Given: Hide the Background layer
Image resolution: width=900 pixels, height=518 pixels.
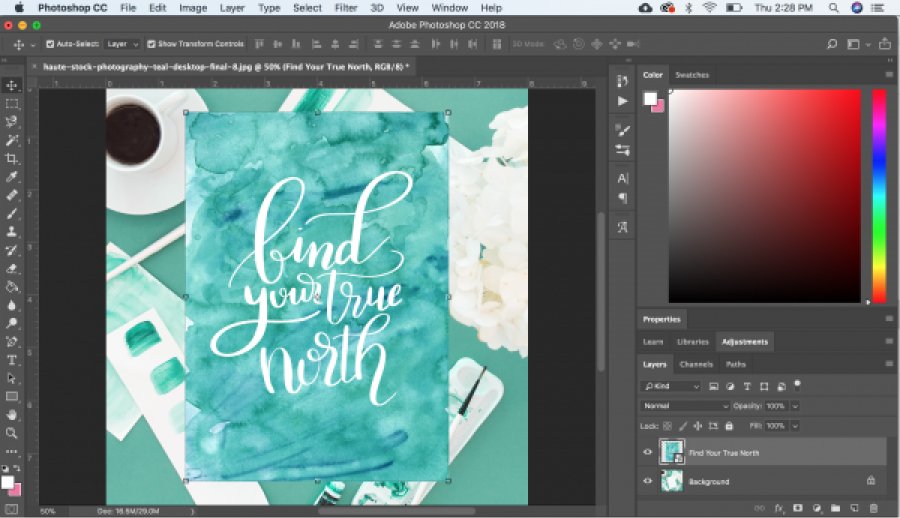Looking at the screenshot, I should [647, 481].
